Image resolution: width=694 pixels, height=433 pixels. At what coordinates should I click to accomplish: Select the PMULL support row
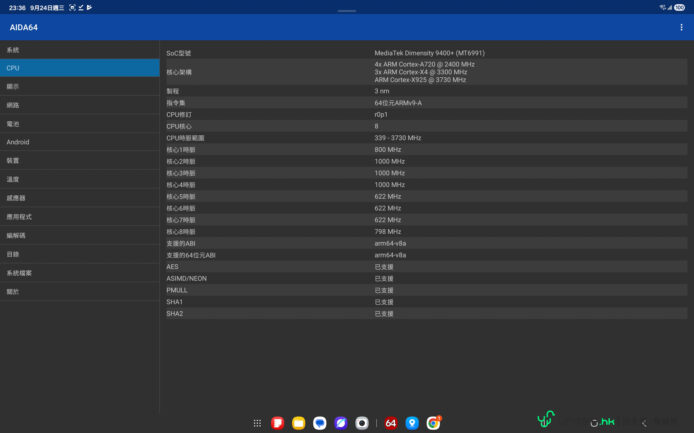pyautogui.click(x=427, y=290)
